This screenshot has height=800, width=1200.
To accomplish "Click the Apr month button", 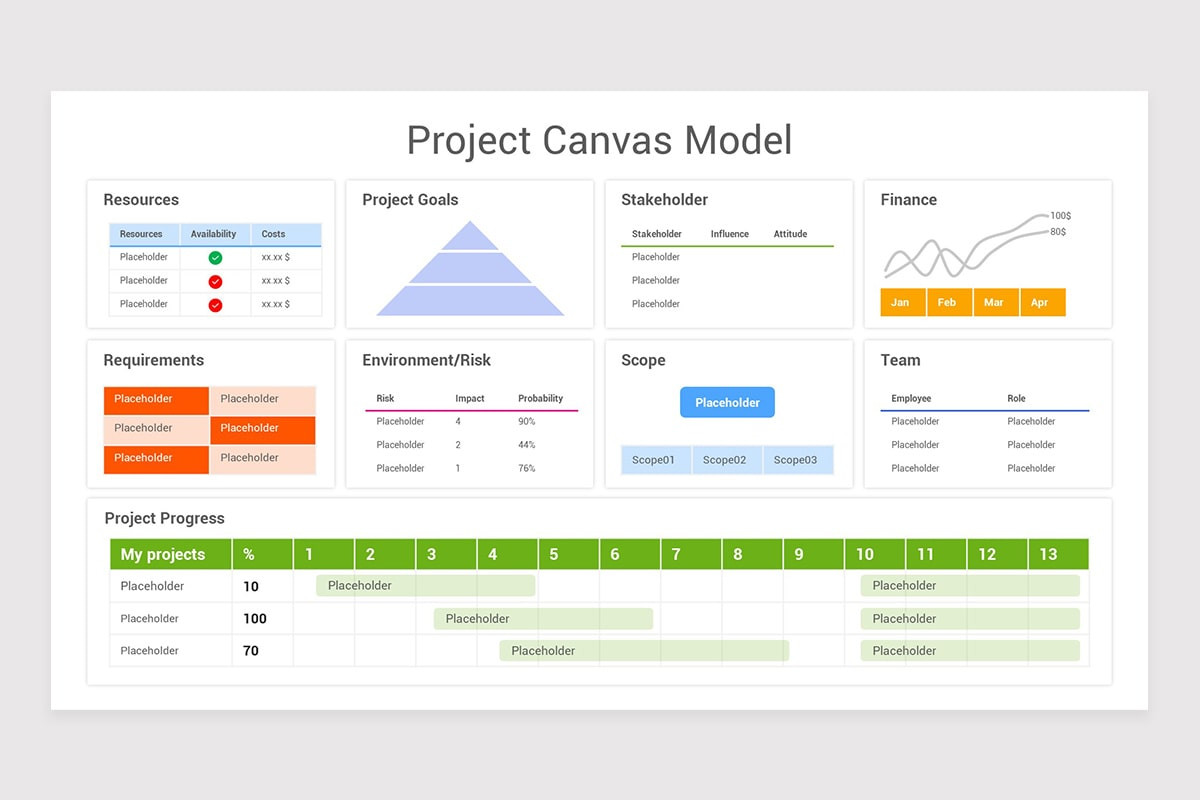I will tap(1042, 302).
